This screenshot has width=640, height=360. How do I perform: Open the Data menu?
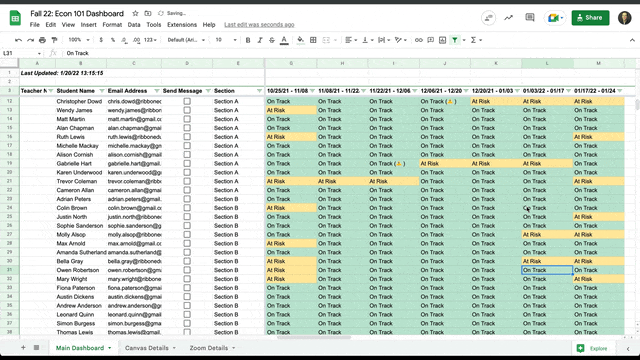134,25
